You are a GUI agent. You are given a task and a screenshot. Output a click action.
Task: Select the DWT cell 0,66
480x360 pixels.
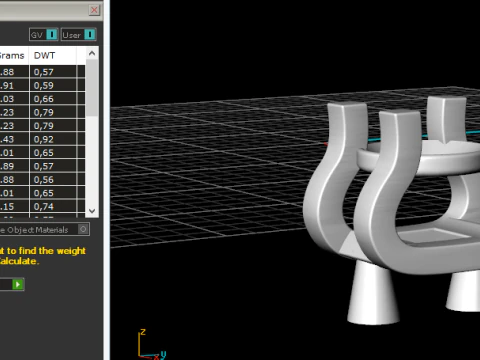coord(53,99)
